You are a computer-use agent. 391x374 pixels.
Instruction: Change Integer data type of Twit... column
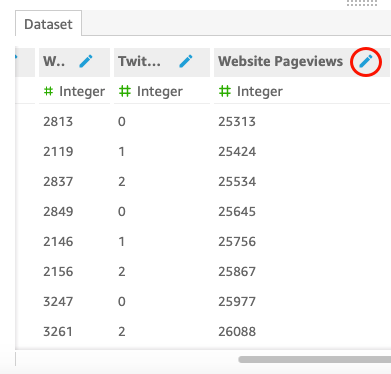point(151,91)
